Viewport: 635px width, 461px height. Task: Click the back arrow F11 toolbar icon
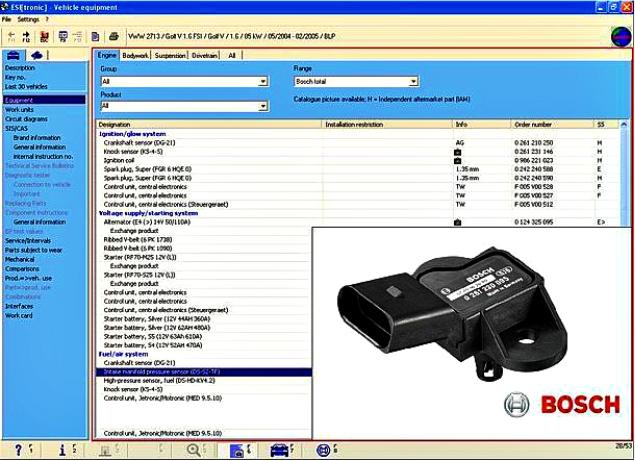[11, 36]
